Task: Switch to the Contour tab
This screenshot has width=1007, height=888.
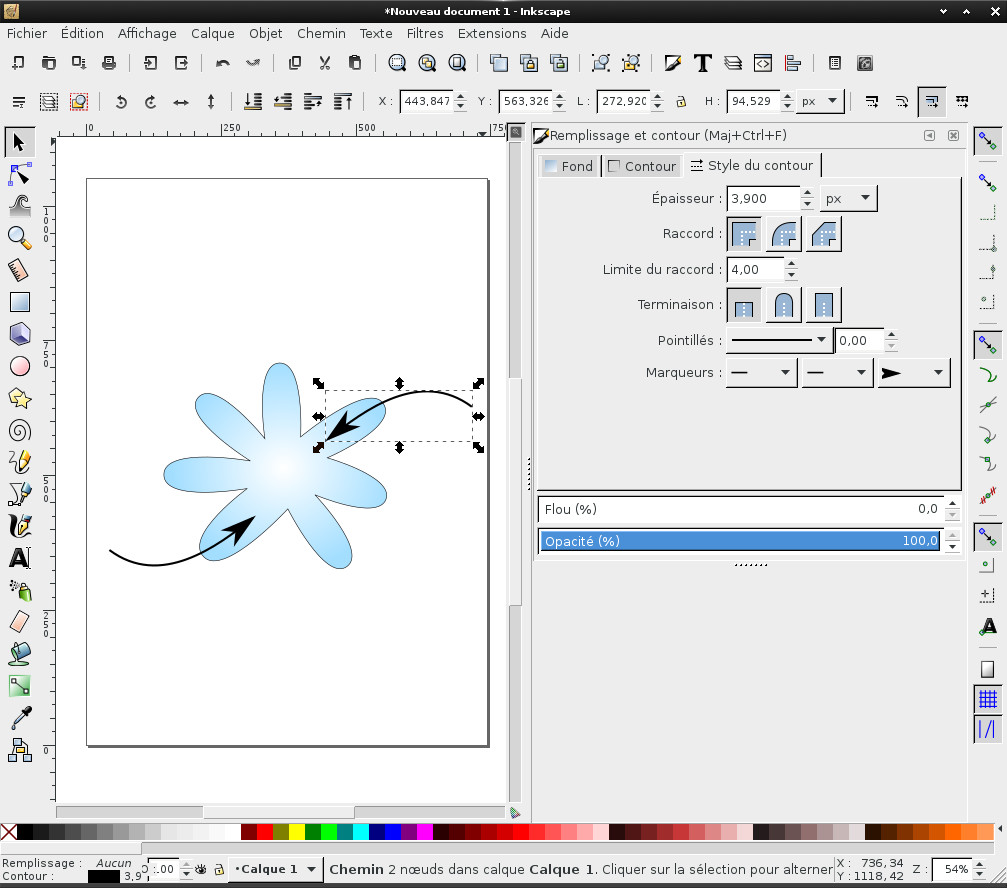Action: pyautogui.click(x=641, y=165)
